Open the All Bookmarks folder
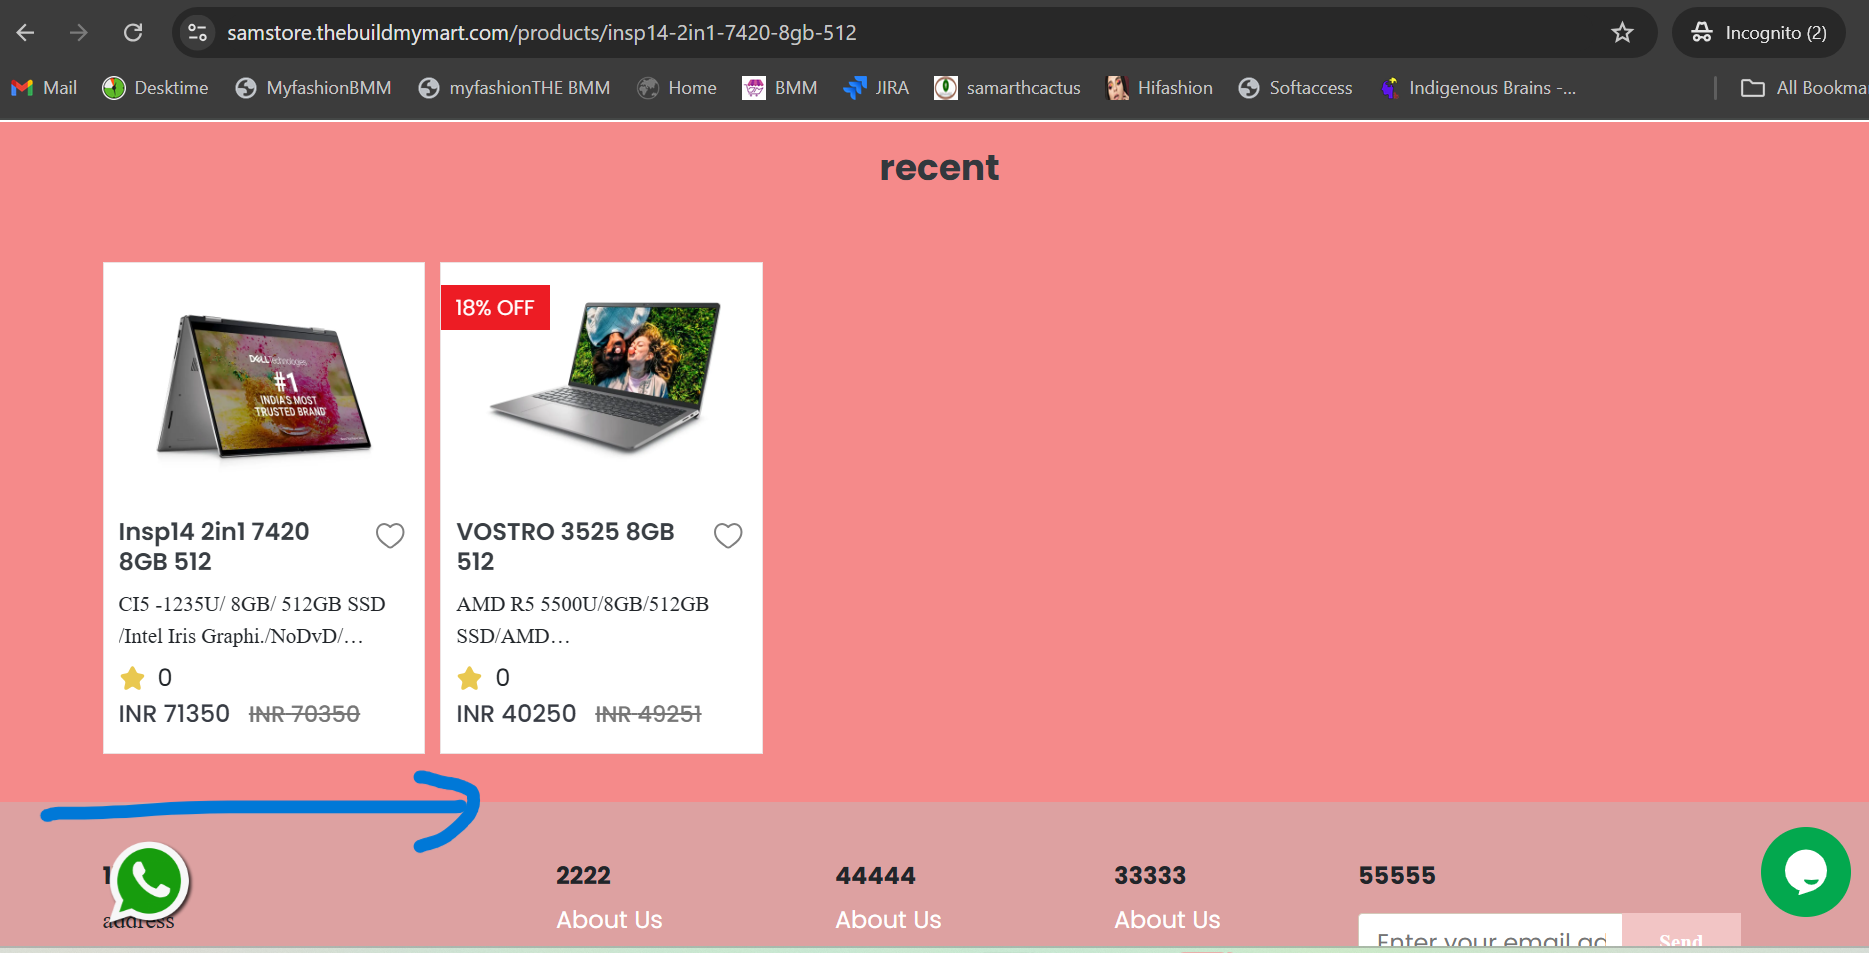 pyautogui.click(x=1804, y=88)
